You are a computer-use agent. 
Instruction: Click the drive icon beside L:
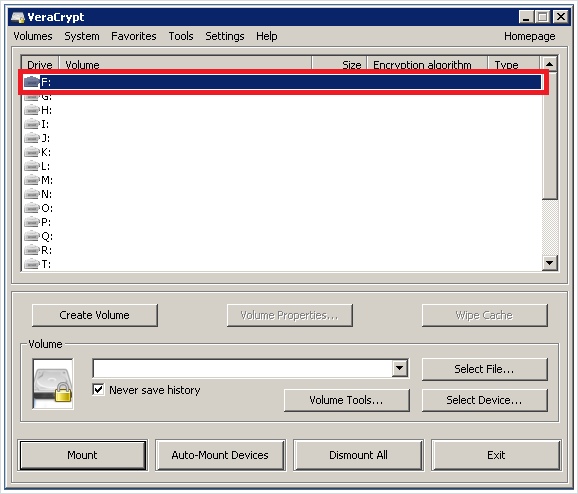[x=32, y=166]
